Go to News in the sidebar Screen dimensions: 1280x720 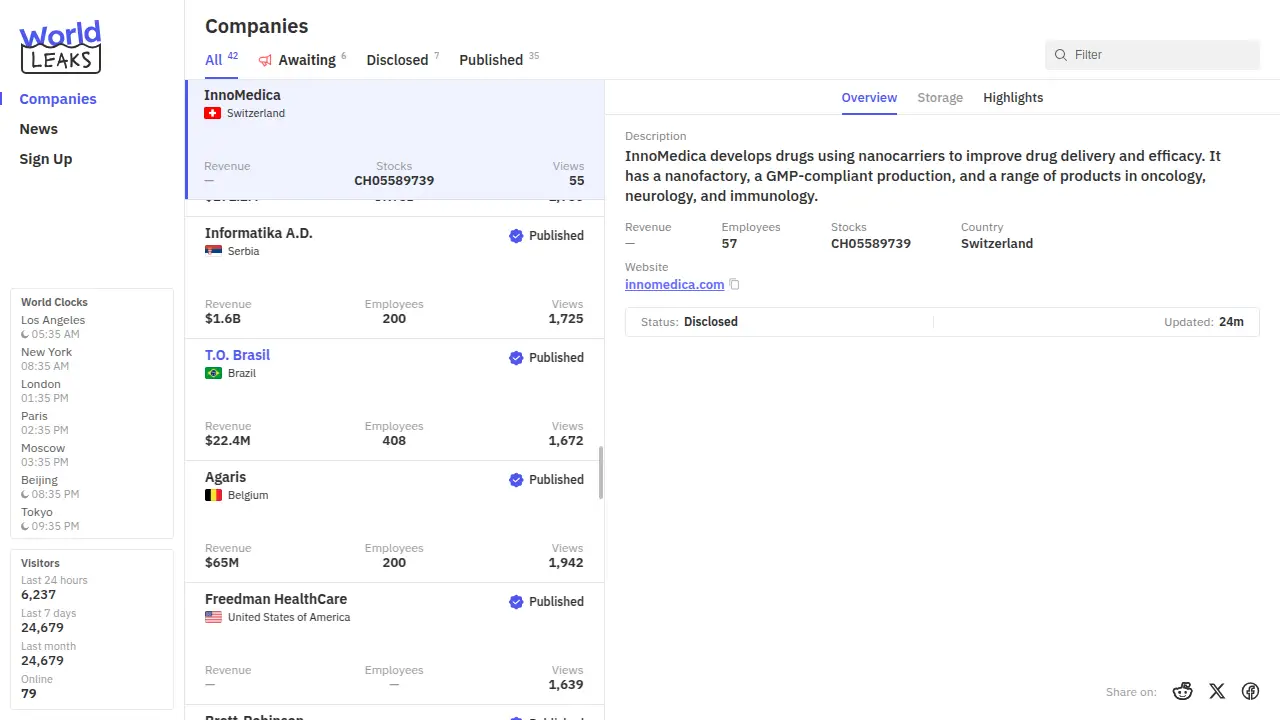coord(39,129)
